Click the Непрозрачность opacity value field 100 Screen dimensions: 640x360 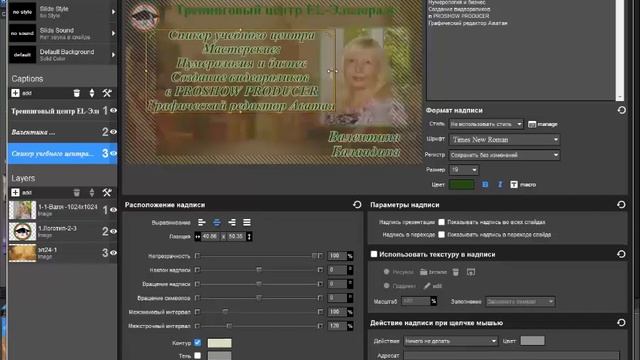(x=337, y=256)
